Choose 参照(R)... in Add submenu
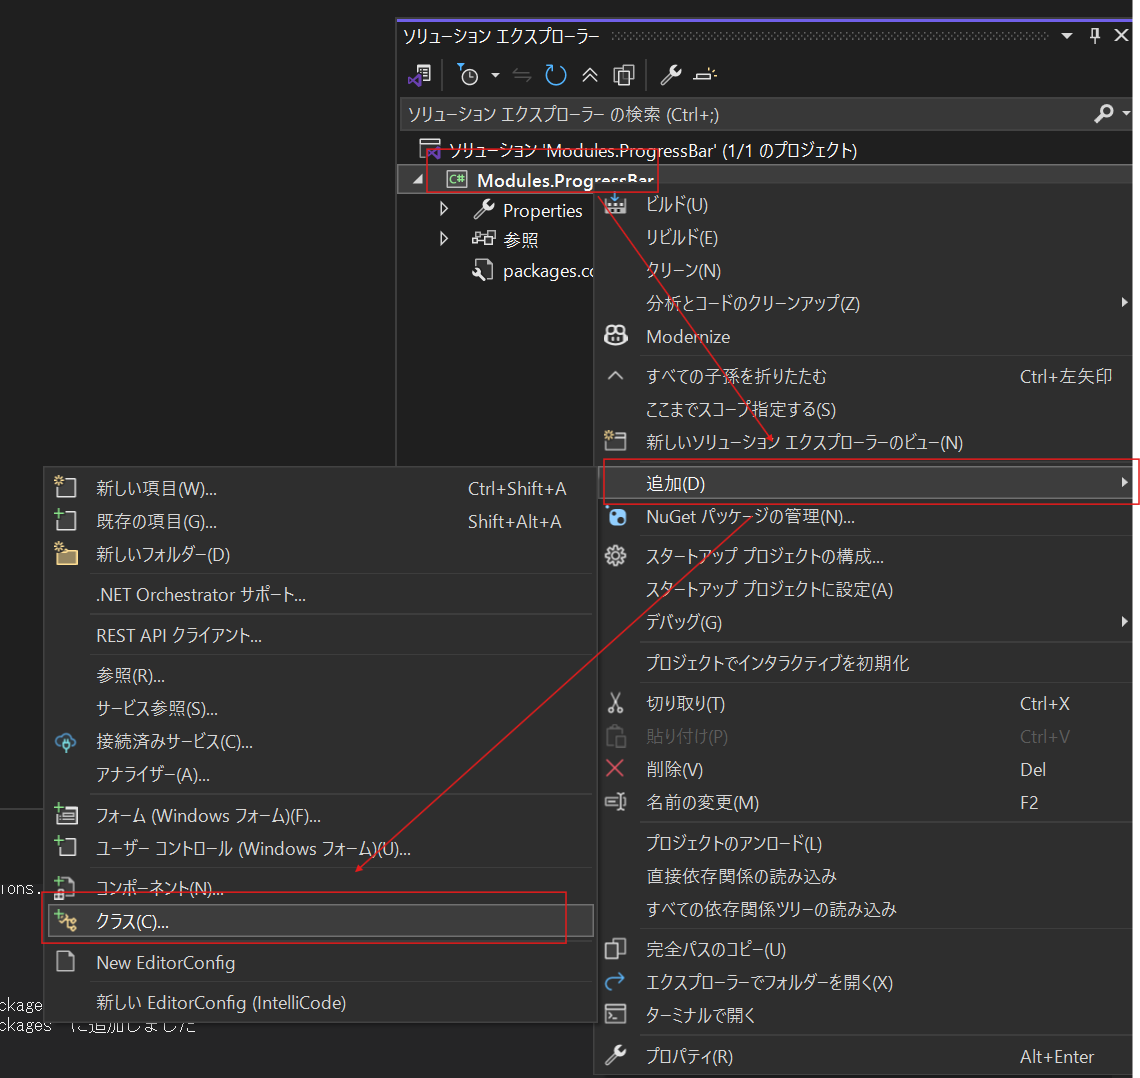Image resolution: width=1140 pixels, height=1078 pixels. pos(321,675)
